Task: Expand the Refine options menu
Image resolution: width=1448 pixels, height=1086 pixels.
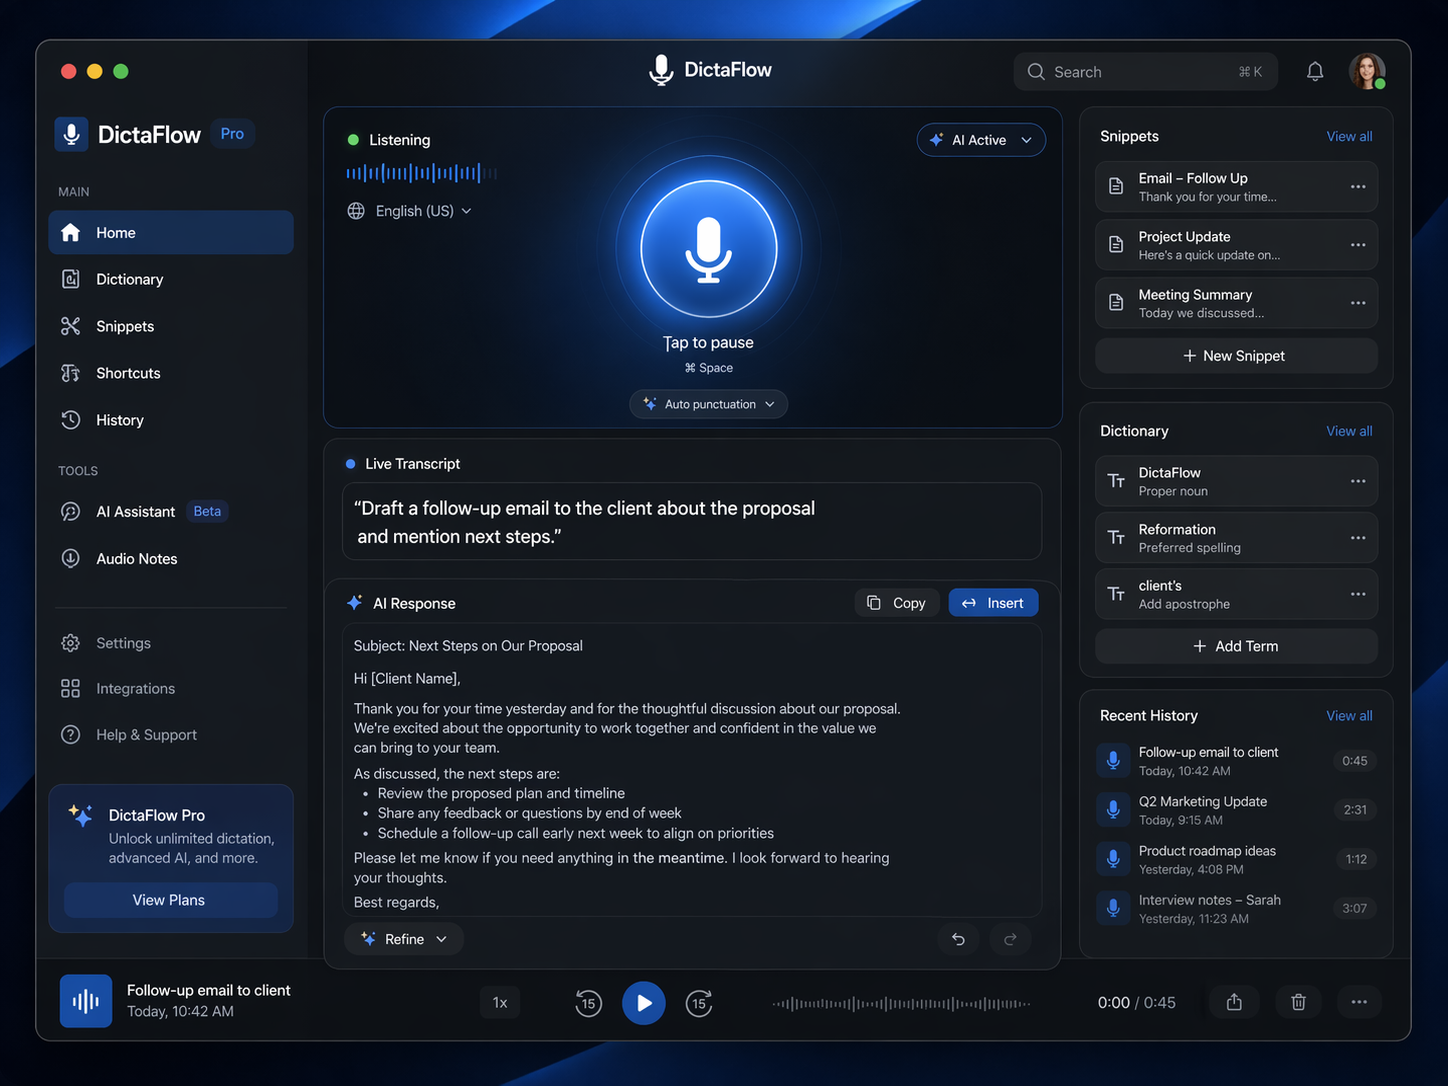Action: click(x=404, y=939)
